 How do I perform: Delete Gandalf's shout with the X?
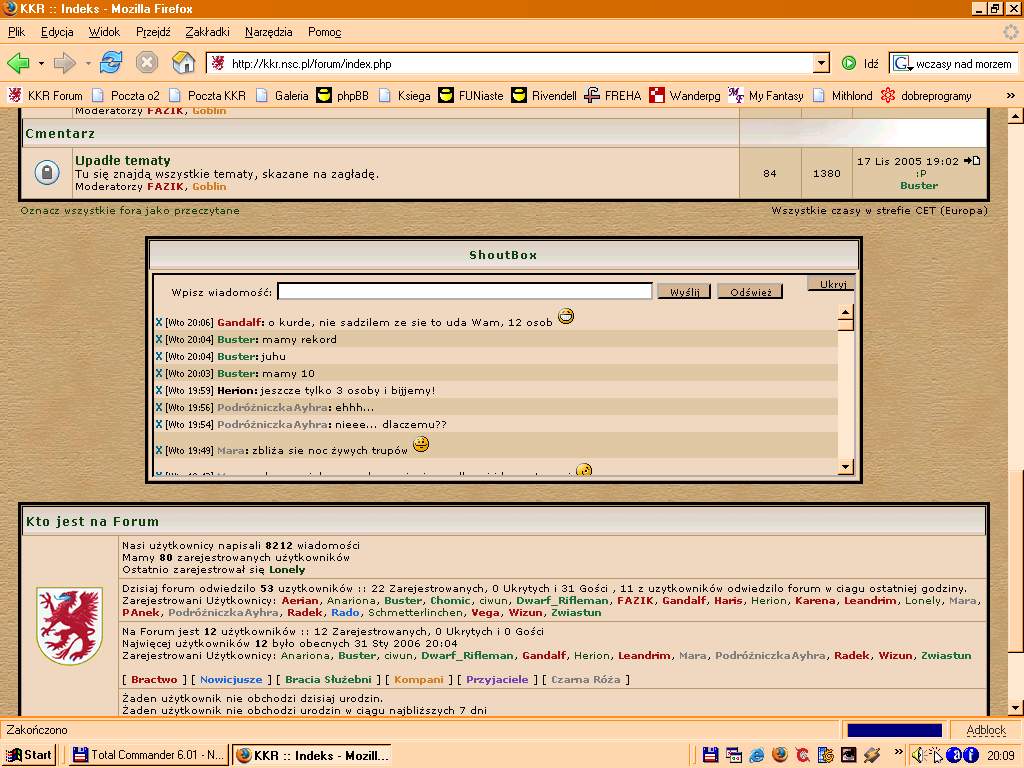[159, 322]
